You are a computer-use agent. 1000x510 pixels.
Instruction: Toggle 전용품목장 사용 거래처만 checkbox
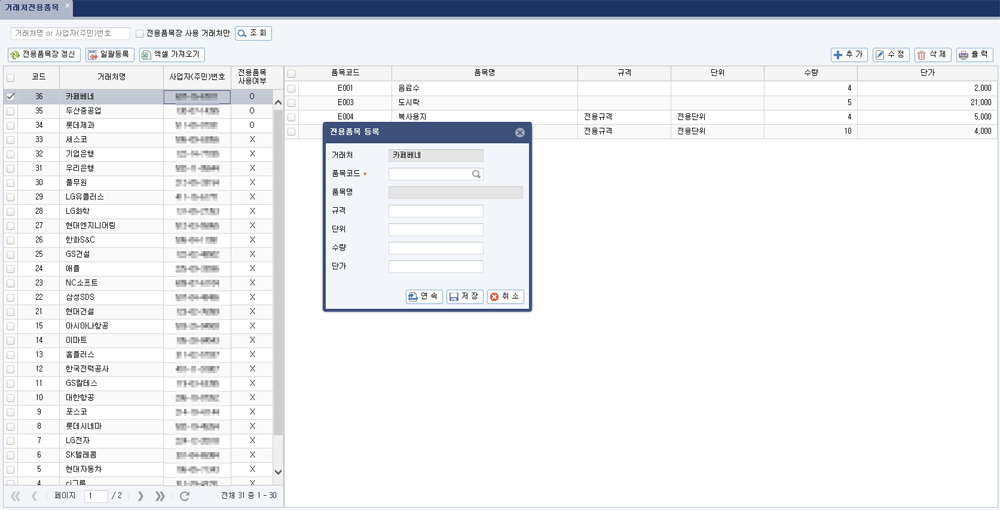(x=140, y=33)
